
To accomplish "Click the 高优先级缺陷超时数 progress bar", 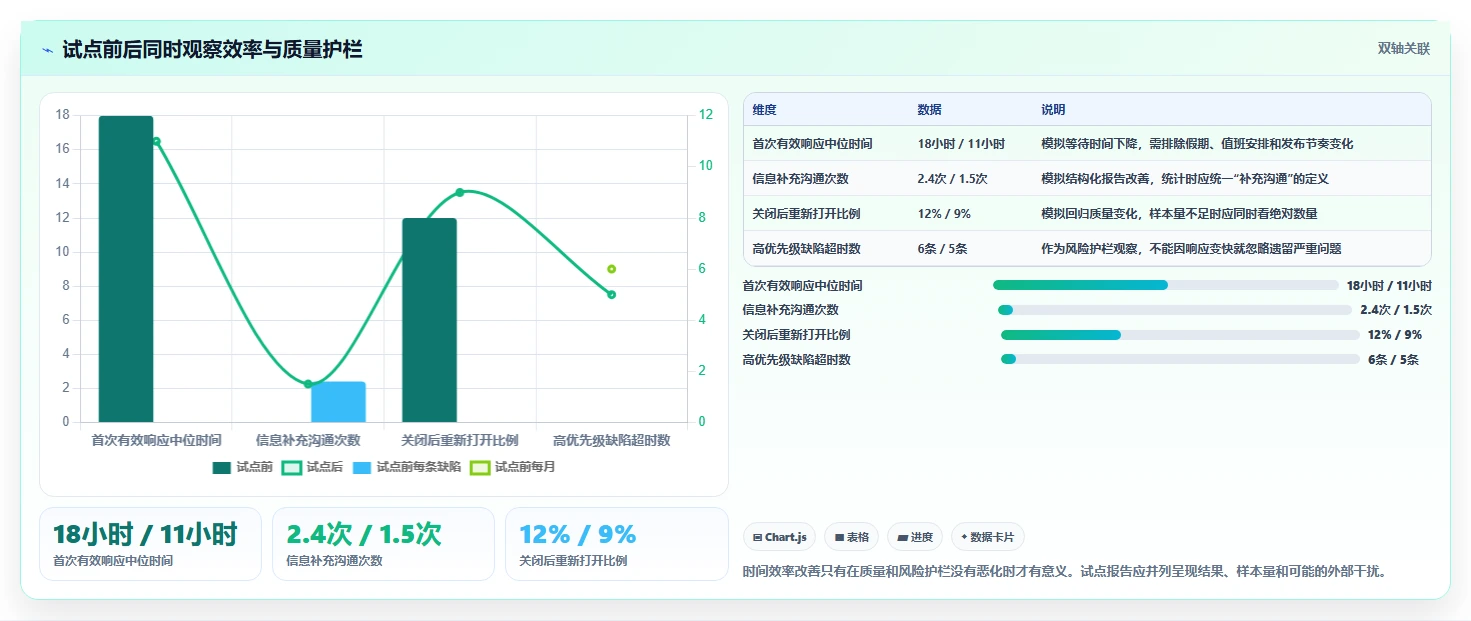I will 1180,359.
